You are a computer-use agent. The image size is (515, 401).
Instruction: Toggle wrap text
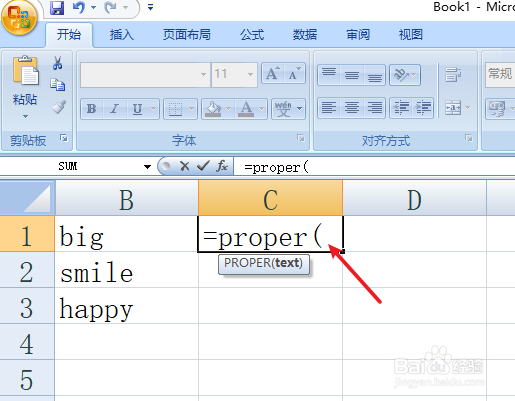(x=453, y=75)
